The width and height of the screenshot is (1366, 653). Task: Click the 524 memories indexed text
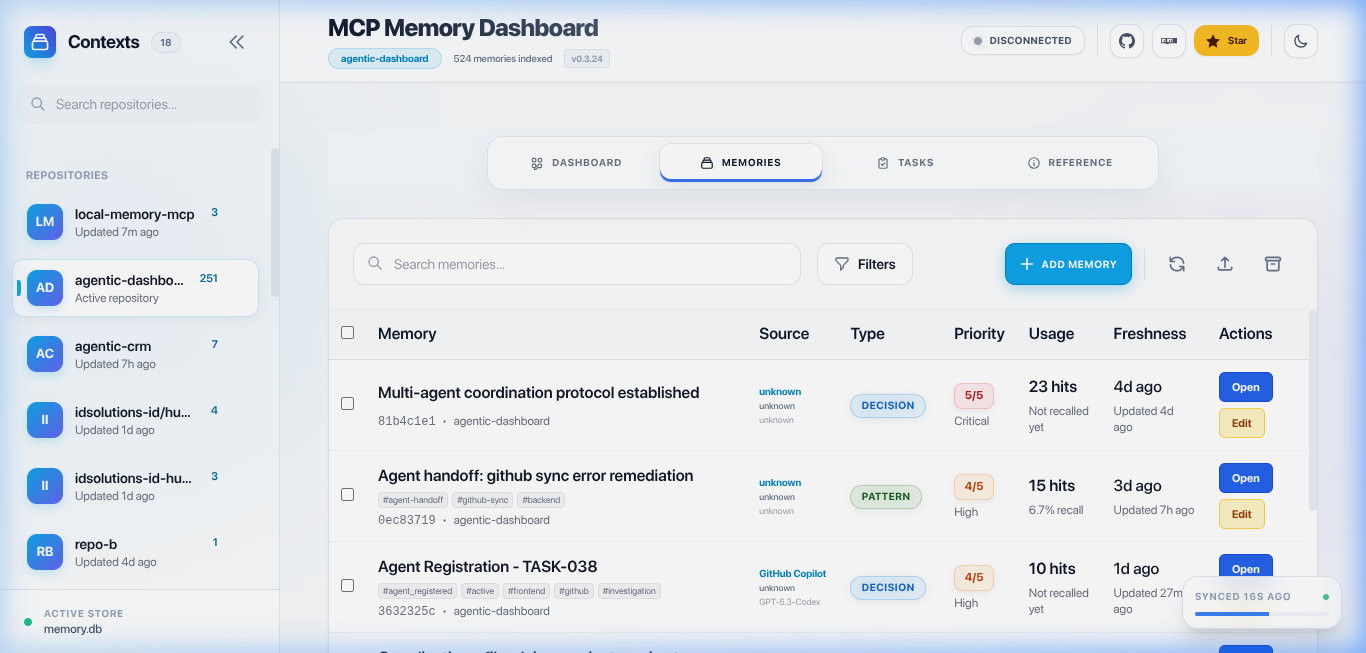[503, 59]
